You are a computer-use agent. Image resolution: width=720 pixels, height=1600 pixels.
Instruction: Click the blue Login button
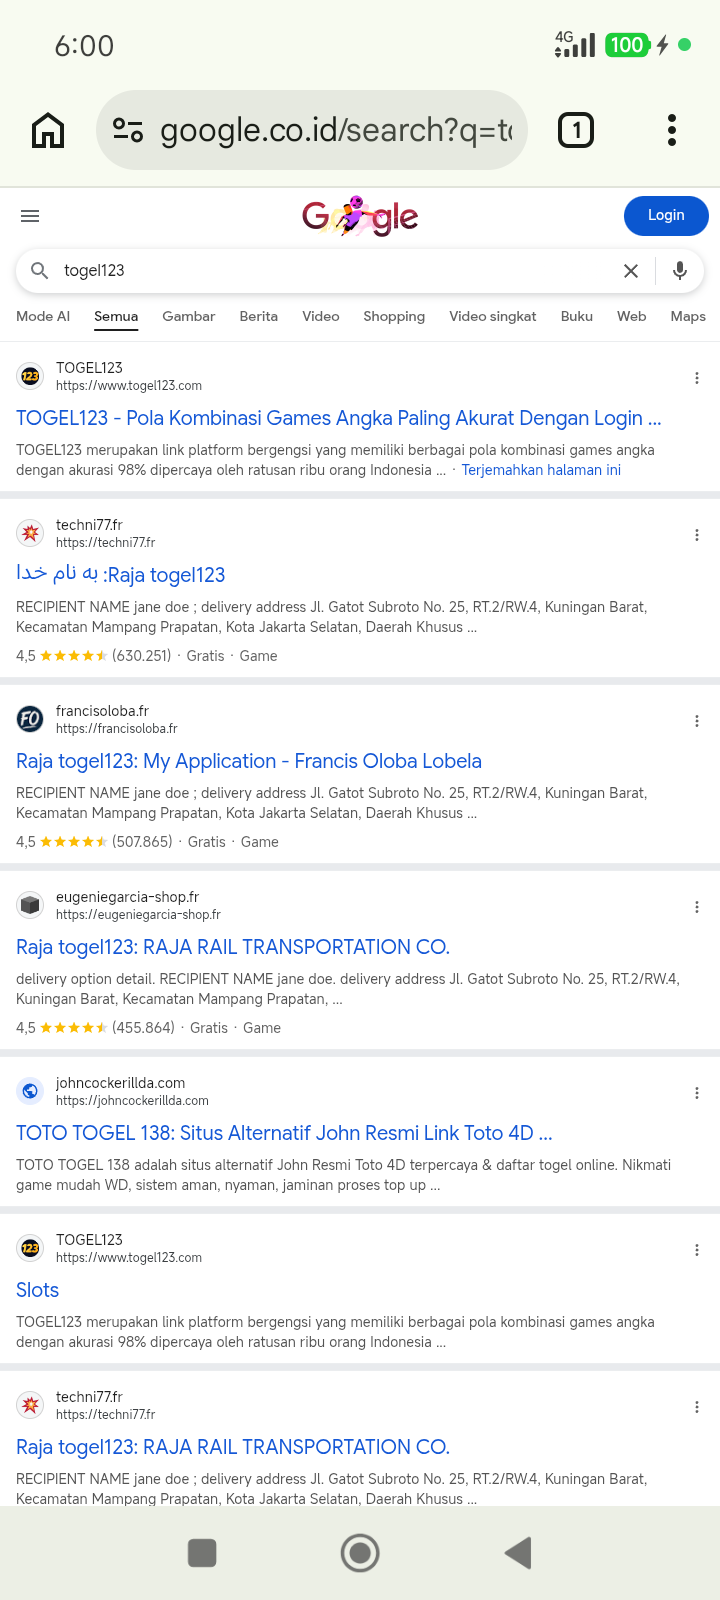pos(666,216)
